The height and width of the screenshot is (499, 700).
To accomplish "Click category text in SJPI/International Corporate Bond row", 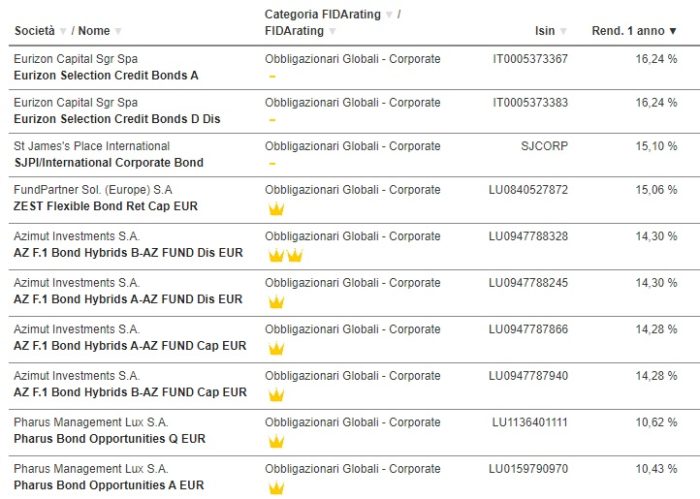I will click(352, 146).
